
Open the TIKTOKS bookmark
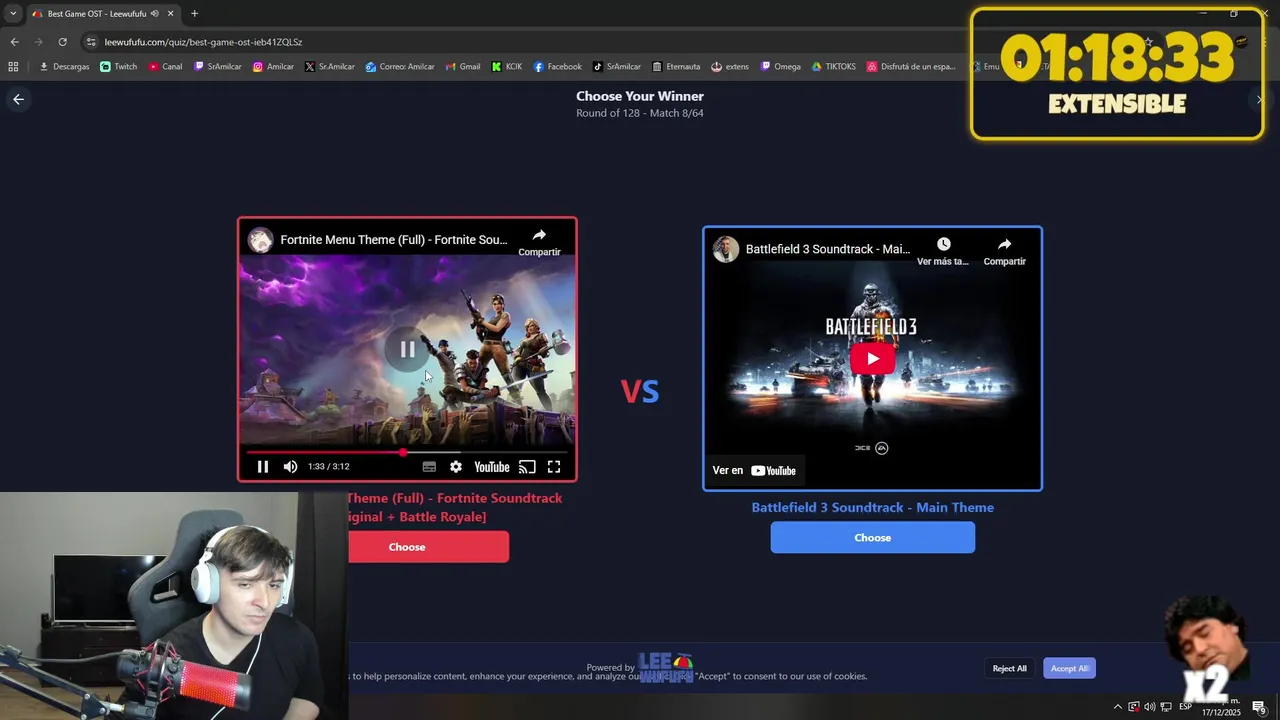pyautogui.click(x=833, y=67)
